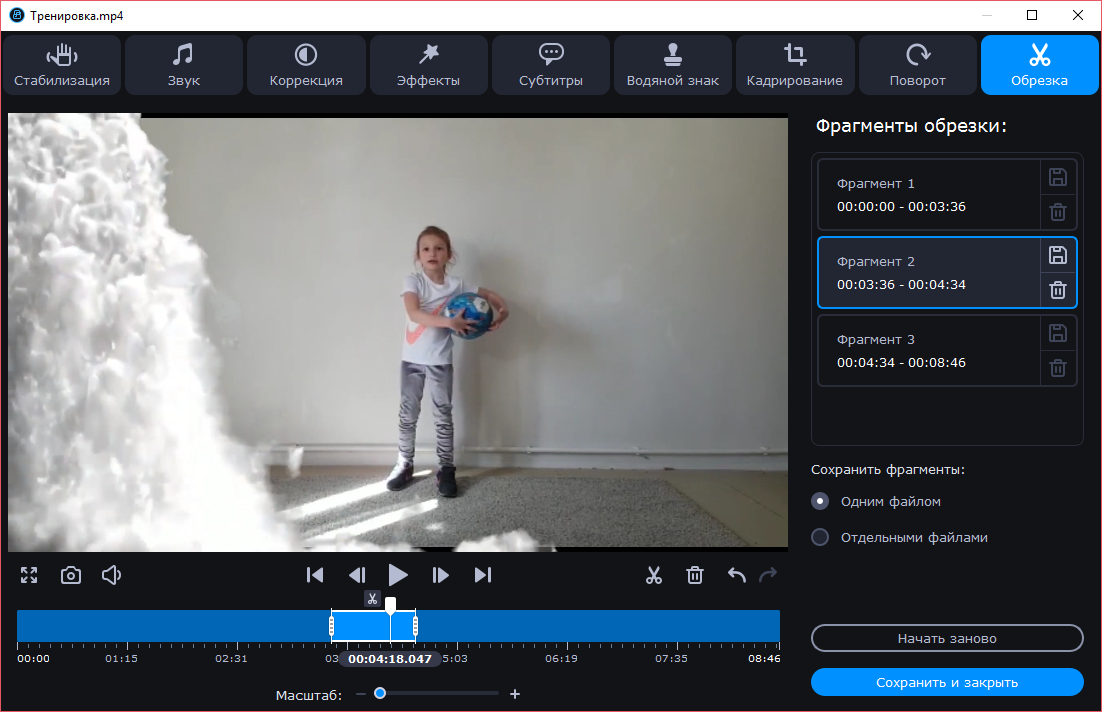Image resolution: width=1102 pixels, height=712 pixels.
Task: Take a snapshot with the camera icon
Action: point(71,575)
